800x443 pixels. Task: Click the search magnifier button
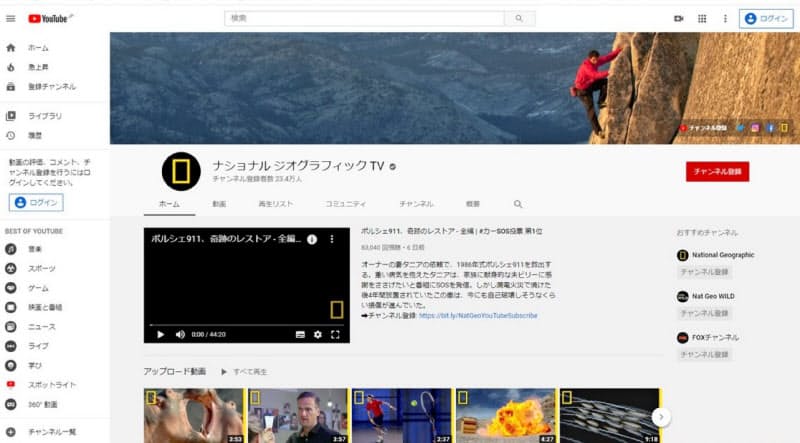pos(518,18)
